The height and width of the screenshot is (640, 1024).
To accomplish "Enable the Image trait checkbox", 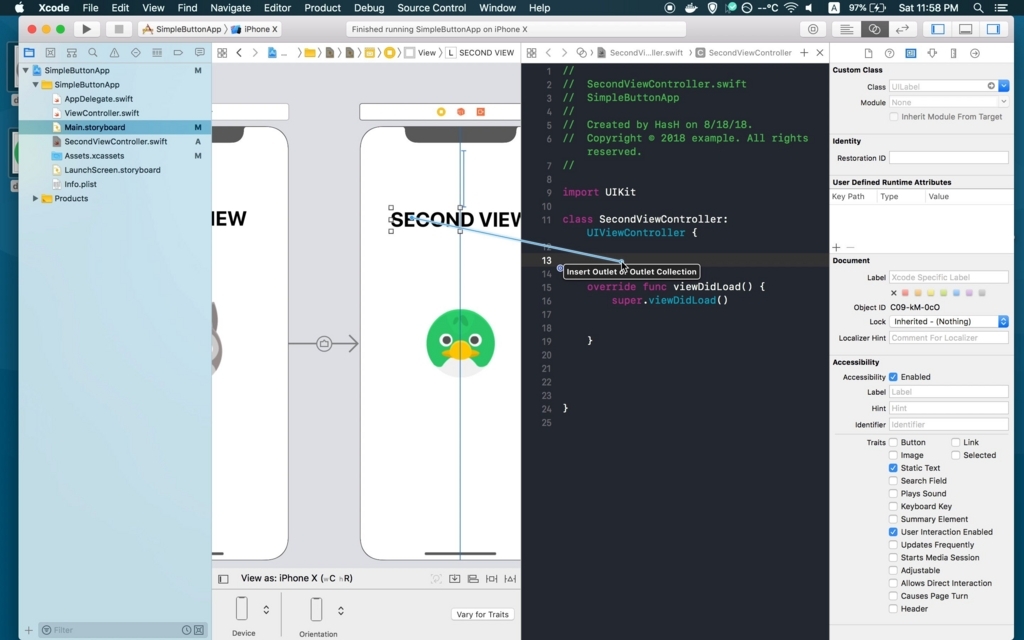I will [x=893, y=455].
